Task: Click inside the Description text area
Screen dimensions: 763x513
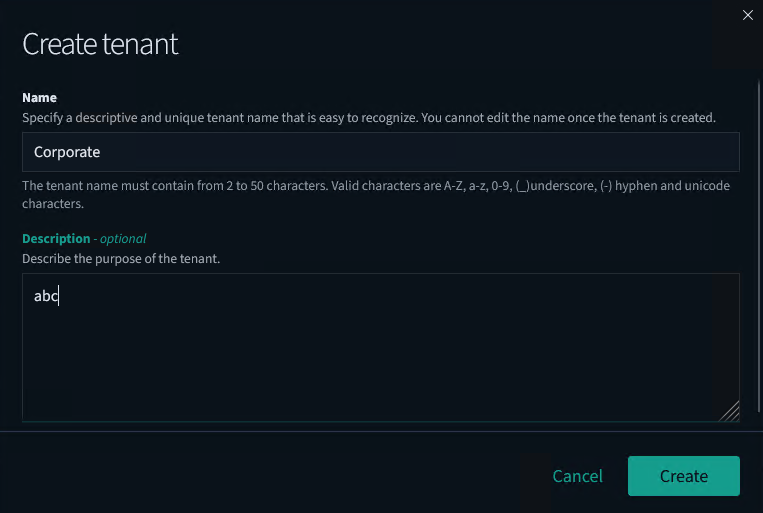Action: click(380, 350)
